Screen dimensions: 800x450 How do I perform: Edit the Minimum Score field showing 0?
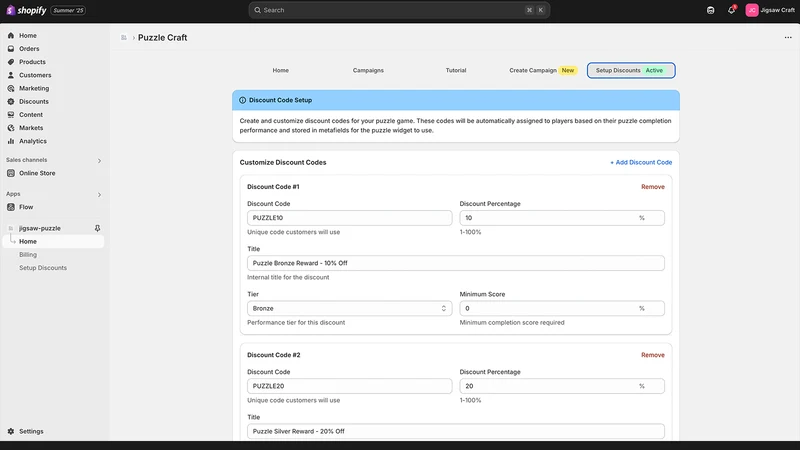562,309
